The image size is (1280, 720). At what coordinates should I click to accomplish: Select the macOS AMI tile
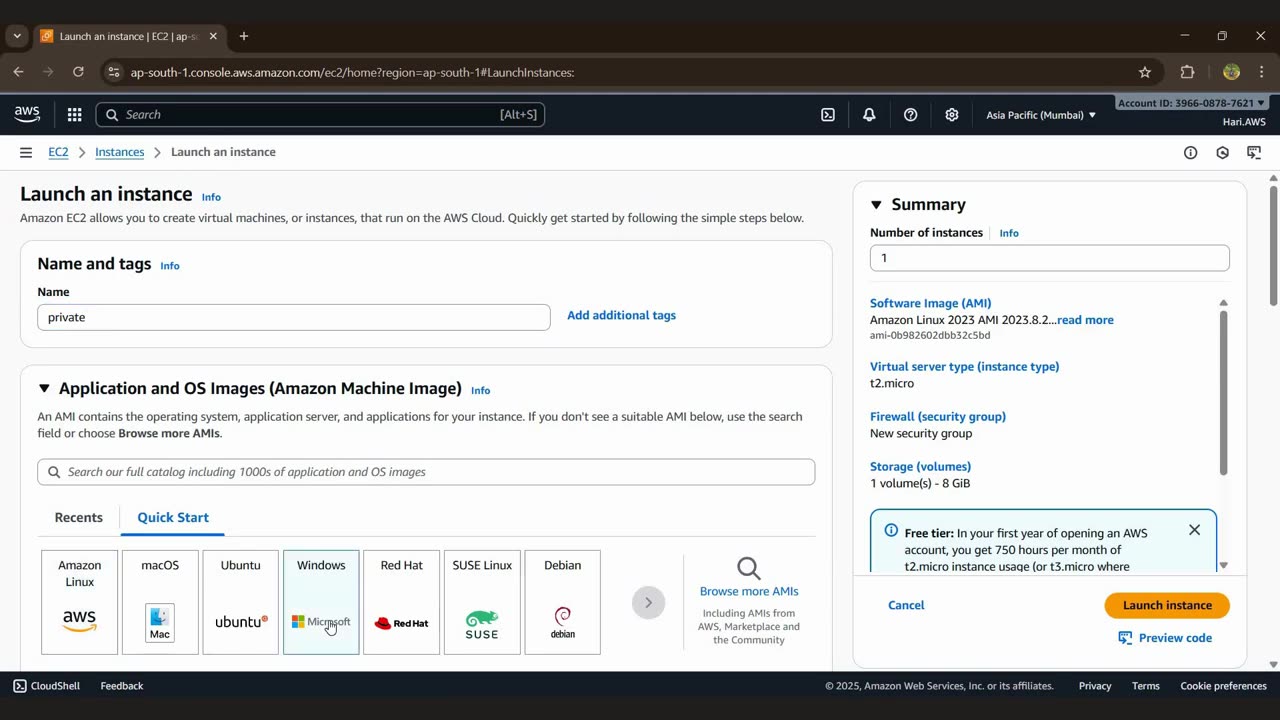(x=160, y=602)
